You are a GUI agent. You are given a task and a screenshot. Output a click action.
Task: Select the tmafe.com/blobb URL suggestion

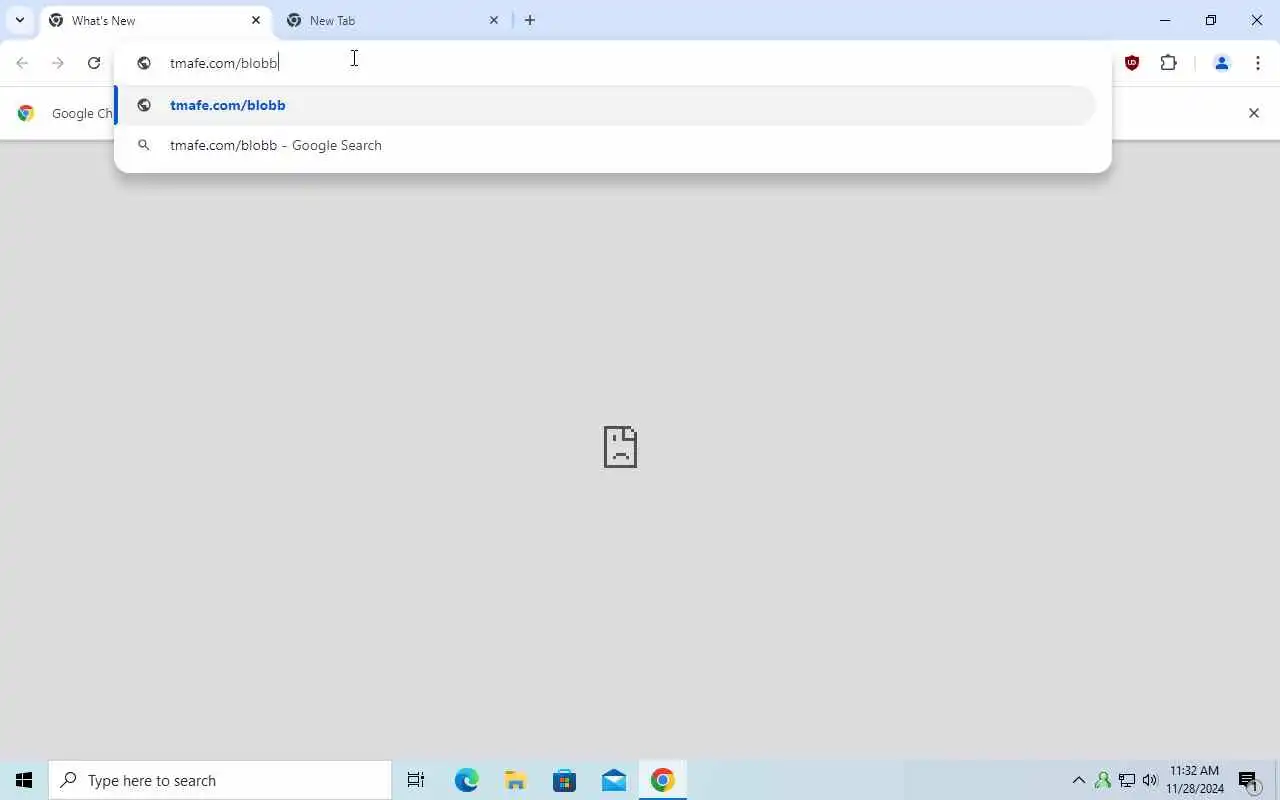(606, 105)
